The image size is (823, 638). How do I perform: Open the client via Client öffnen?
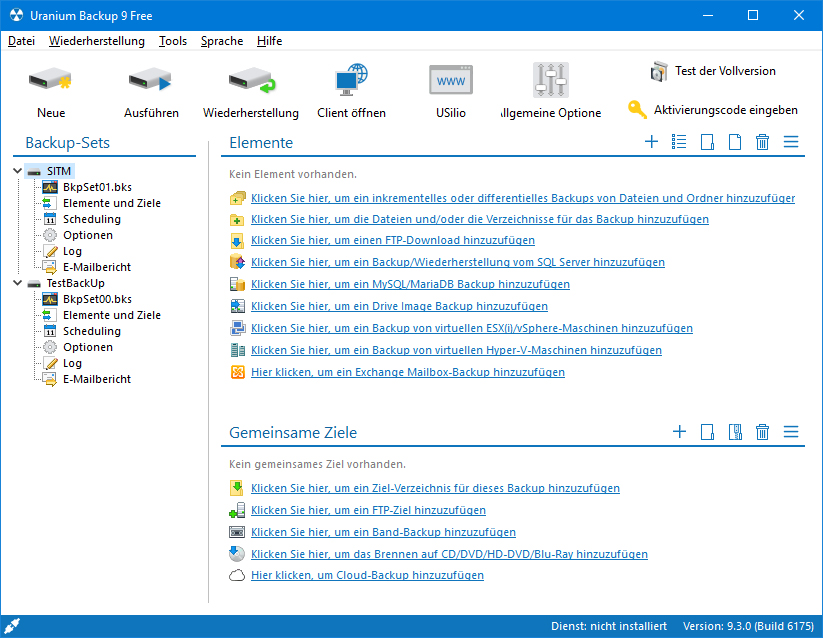[351, 91]
